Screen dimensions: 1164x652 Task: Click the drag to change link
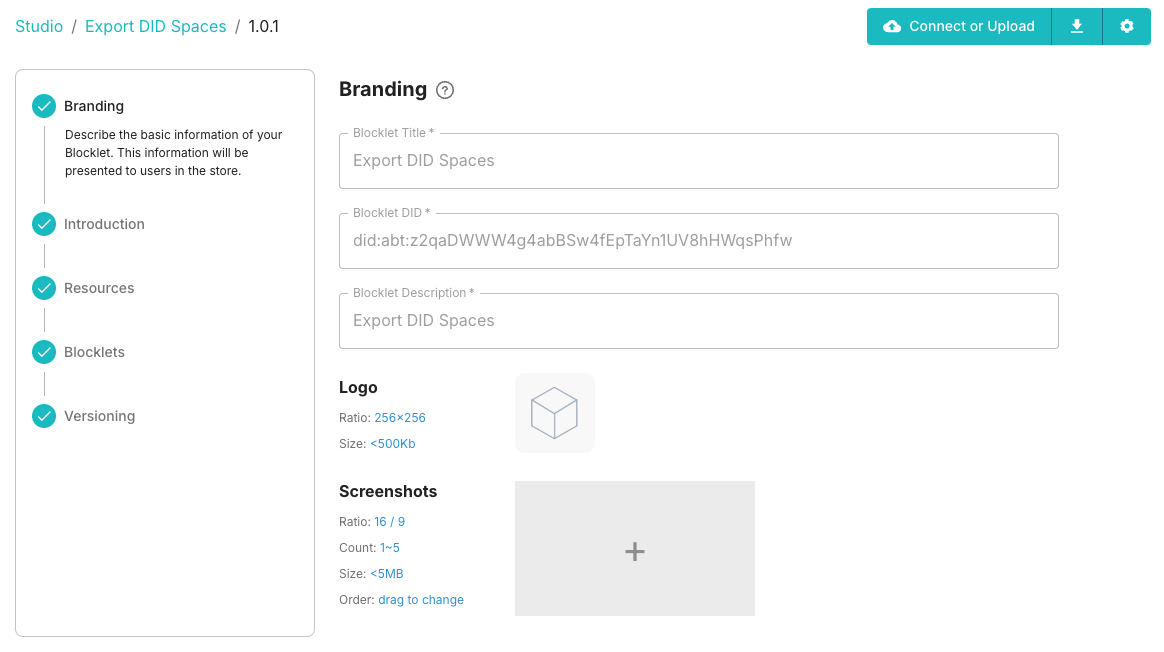pyautogui.click(x=421, y=599)
